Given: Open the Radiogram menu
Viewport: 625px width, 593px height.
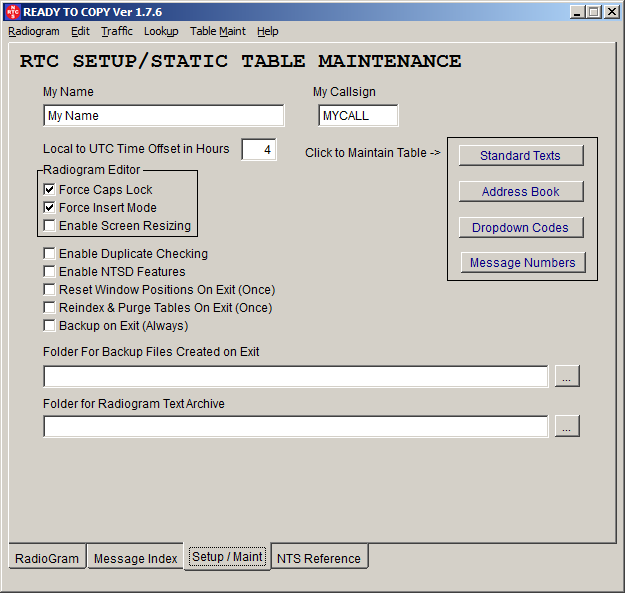Looking at the screenshot, I should [34, 31].
